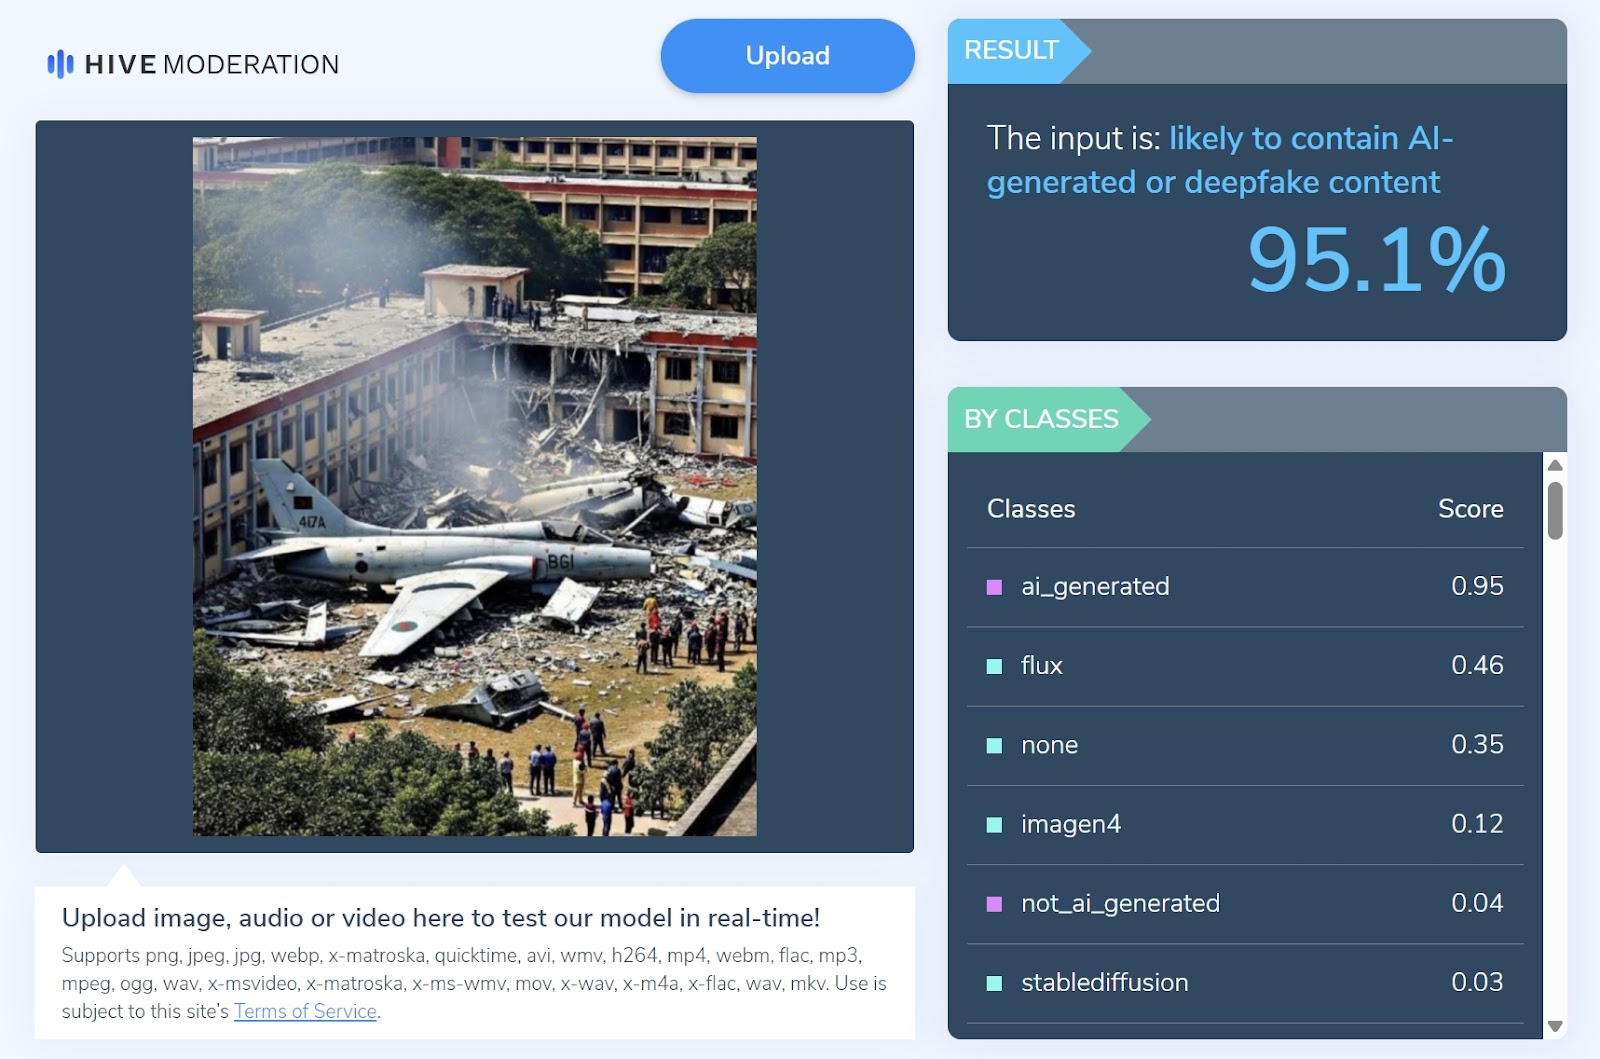Click the imagen4 class color square

coord(994,824)
